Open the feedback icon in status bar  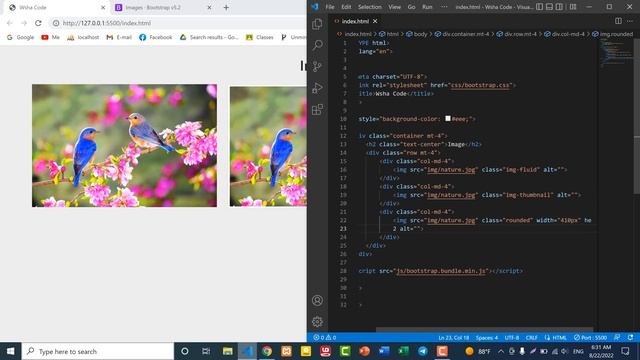617,338
